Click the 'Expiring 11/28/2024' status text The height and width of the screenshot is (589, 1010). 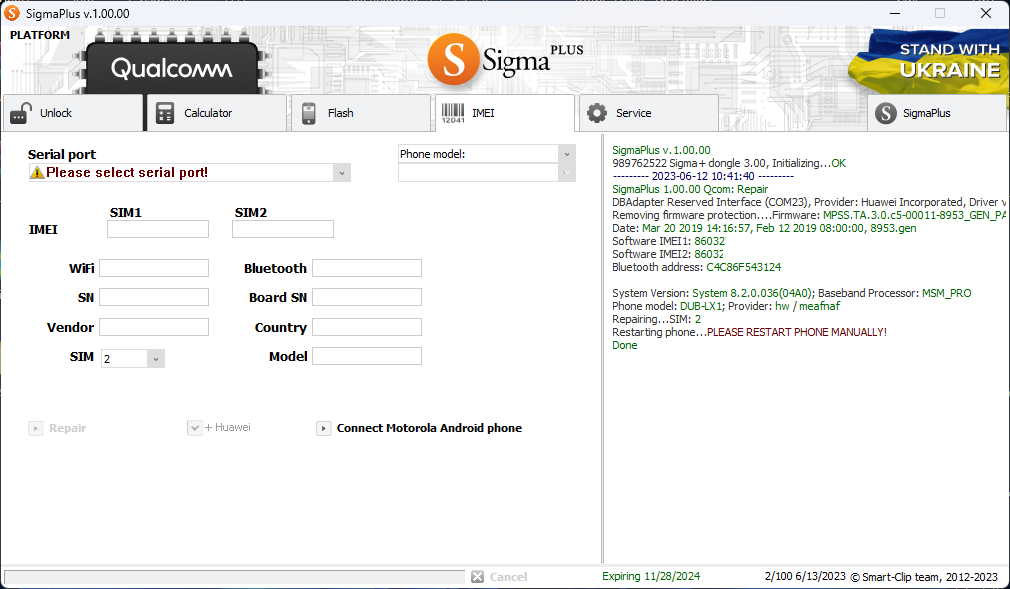(651, 576)
